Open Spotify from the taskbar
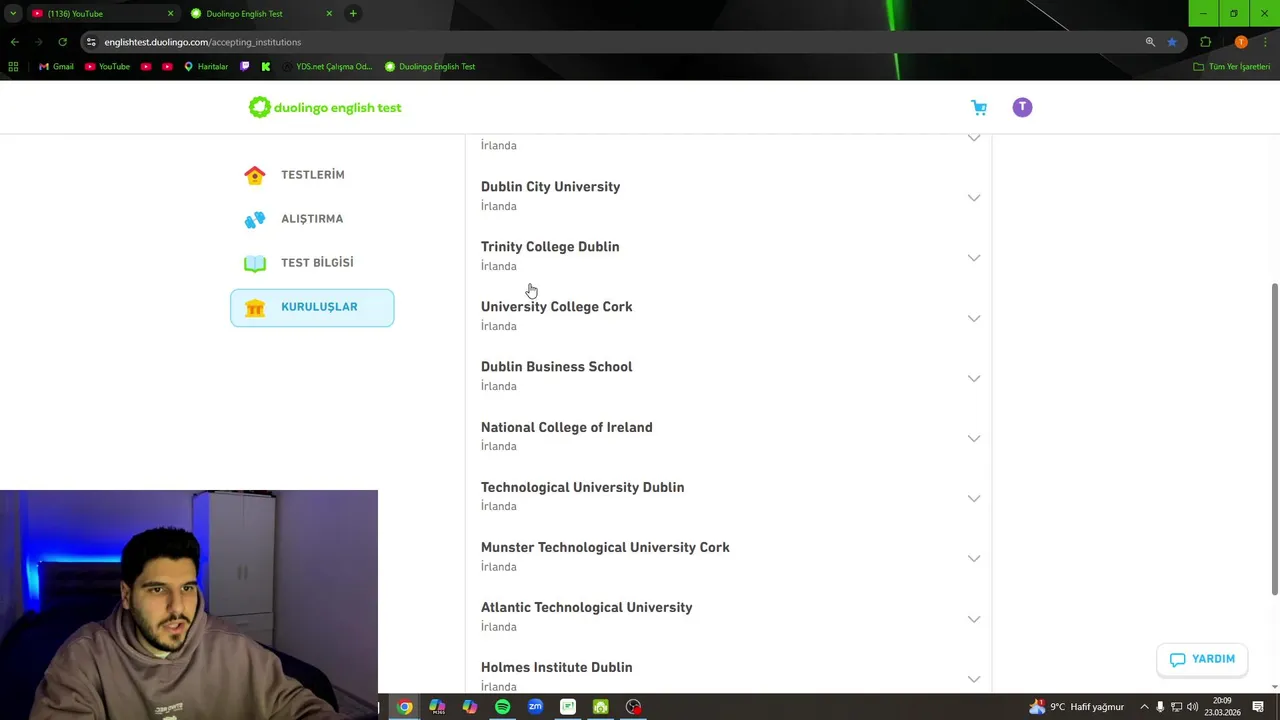 pyautogui.click(x=502, y=707)
